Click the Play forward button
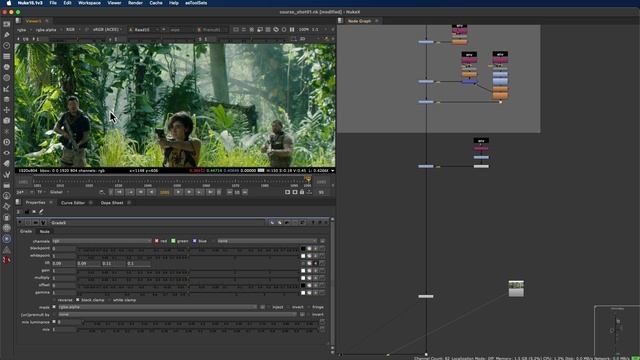 coord(178,192)
